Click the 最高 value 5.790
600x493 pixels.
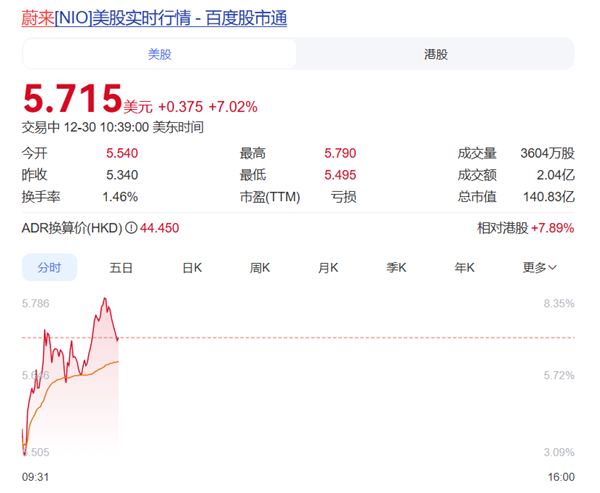pyautogui.click(x=340, y=153)
